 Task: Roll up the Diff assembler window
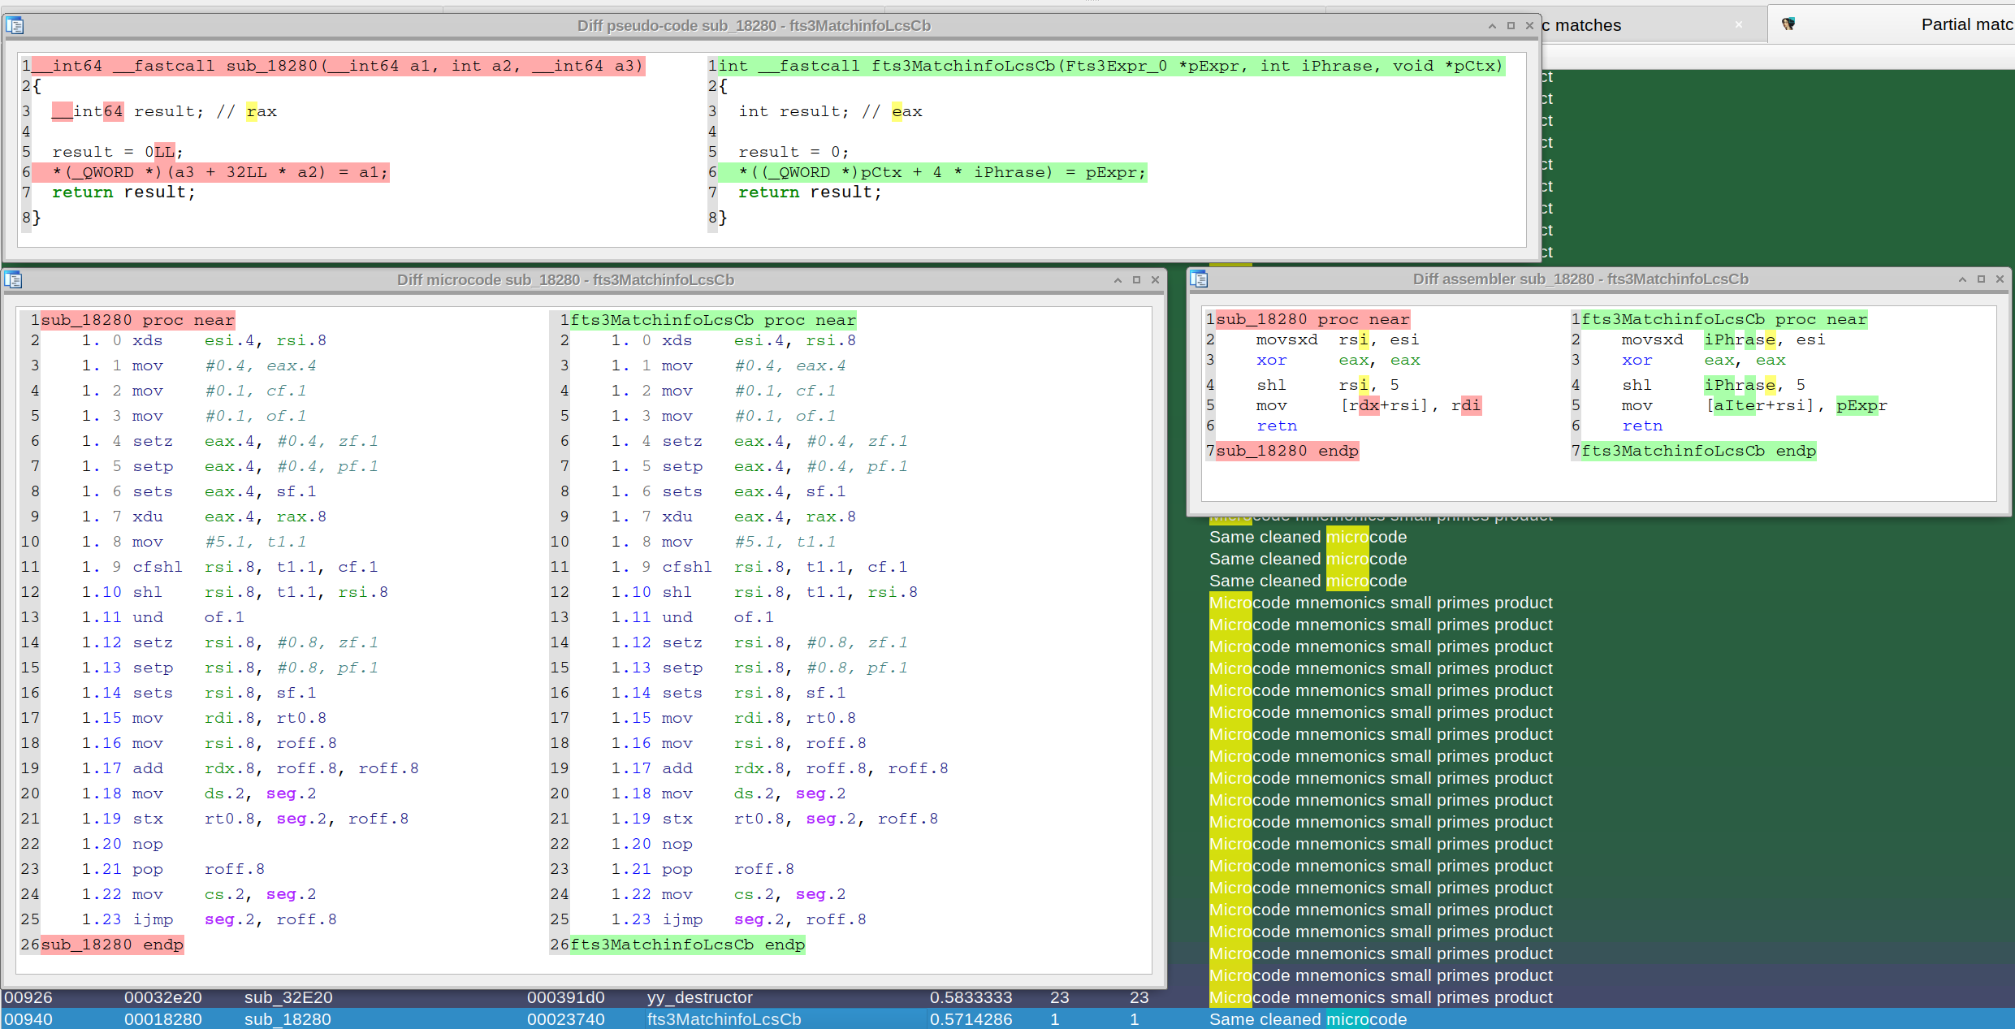(x=1962, y=280)
